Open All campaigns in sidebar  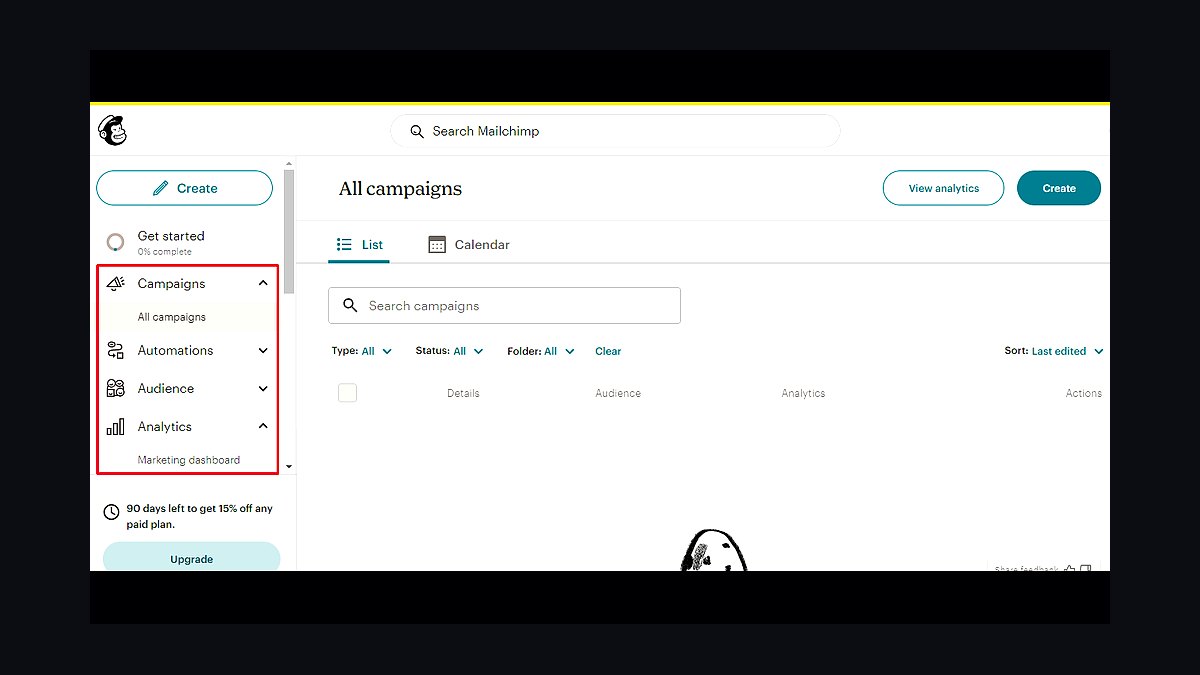pos(171,317)
